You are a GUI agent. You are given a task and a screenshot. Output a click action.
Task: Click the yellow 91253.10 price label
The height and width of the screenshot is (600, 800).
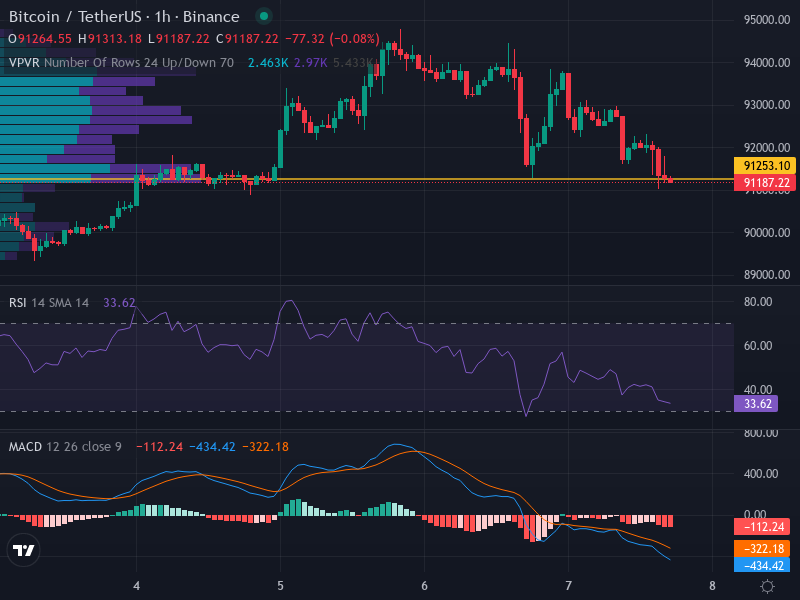click(x=763, y=166)
